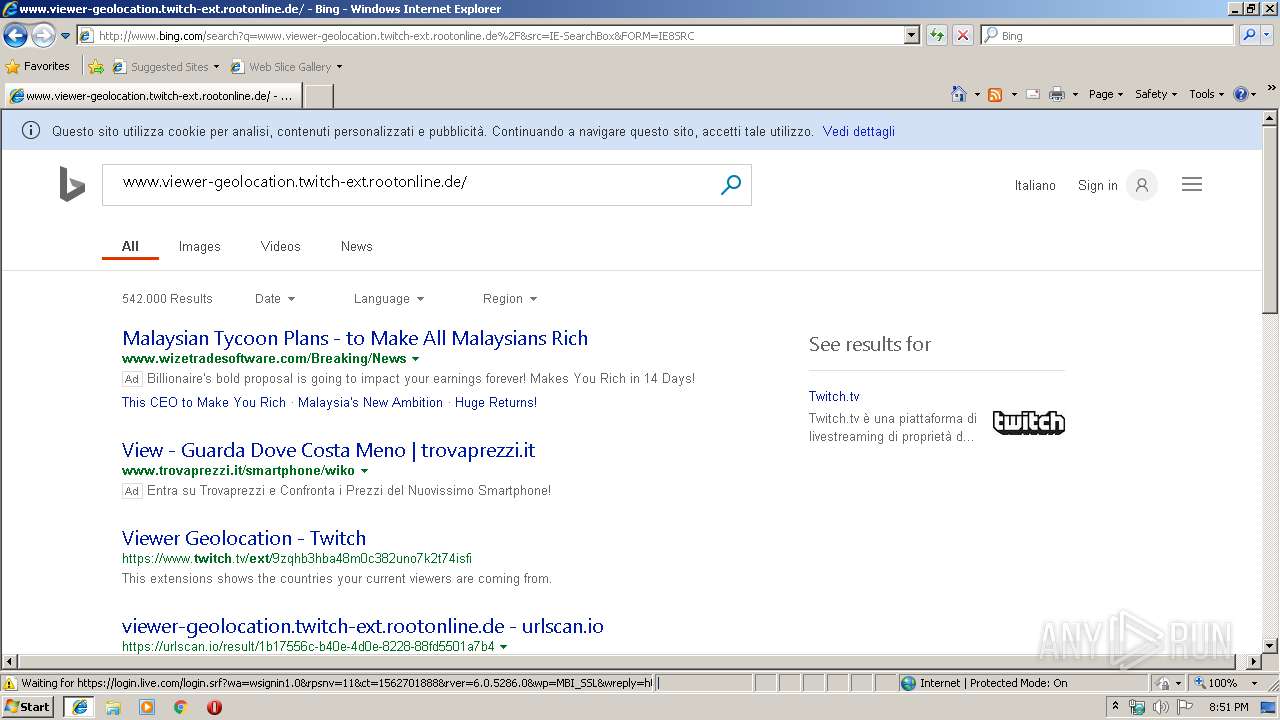
Task: Select the rootonline.de Bing browser tab
Action: (152, 96)
